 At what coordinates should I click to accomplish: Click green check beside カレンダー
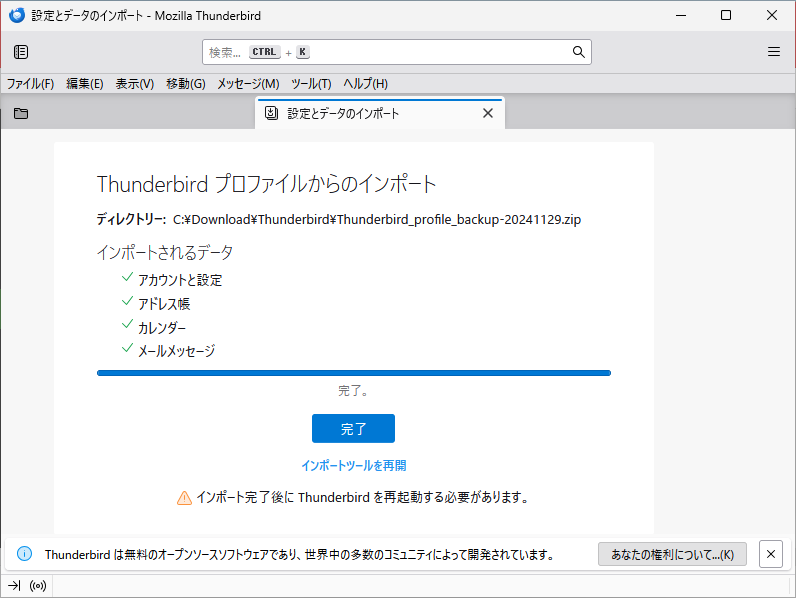coord(127,324)
